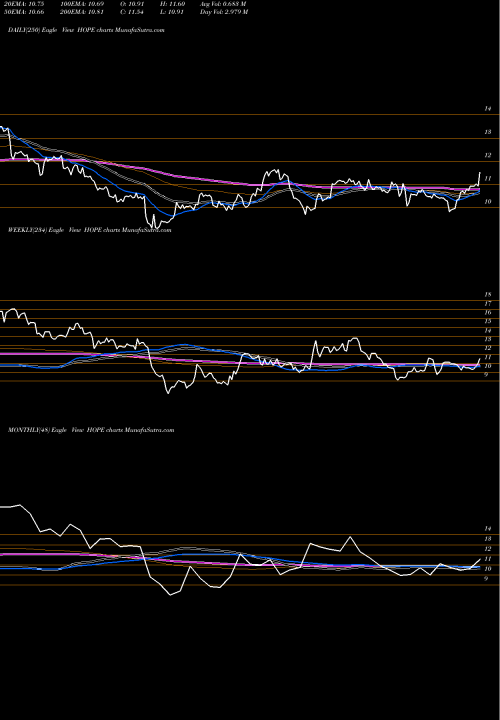Viewport: 500px width, 720px height.
Task: Click the Avg Vol reading
Action: tap(223, 4)
